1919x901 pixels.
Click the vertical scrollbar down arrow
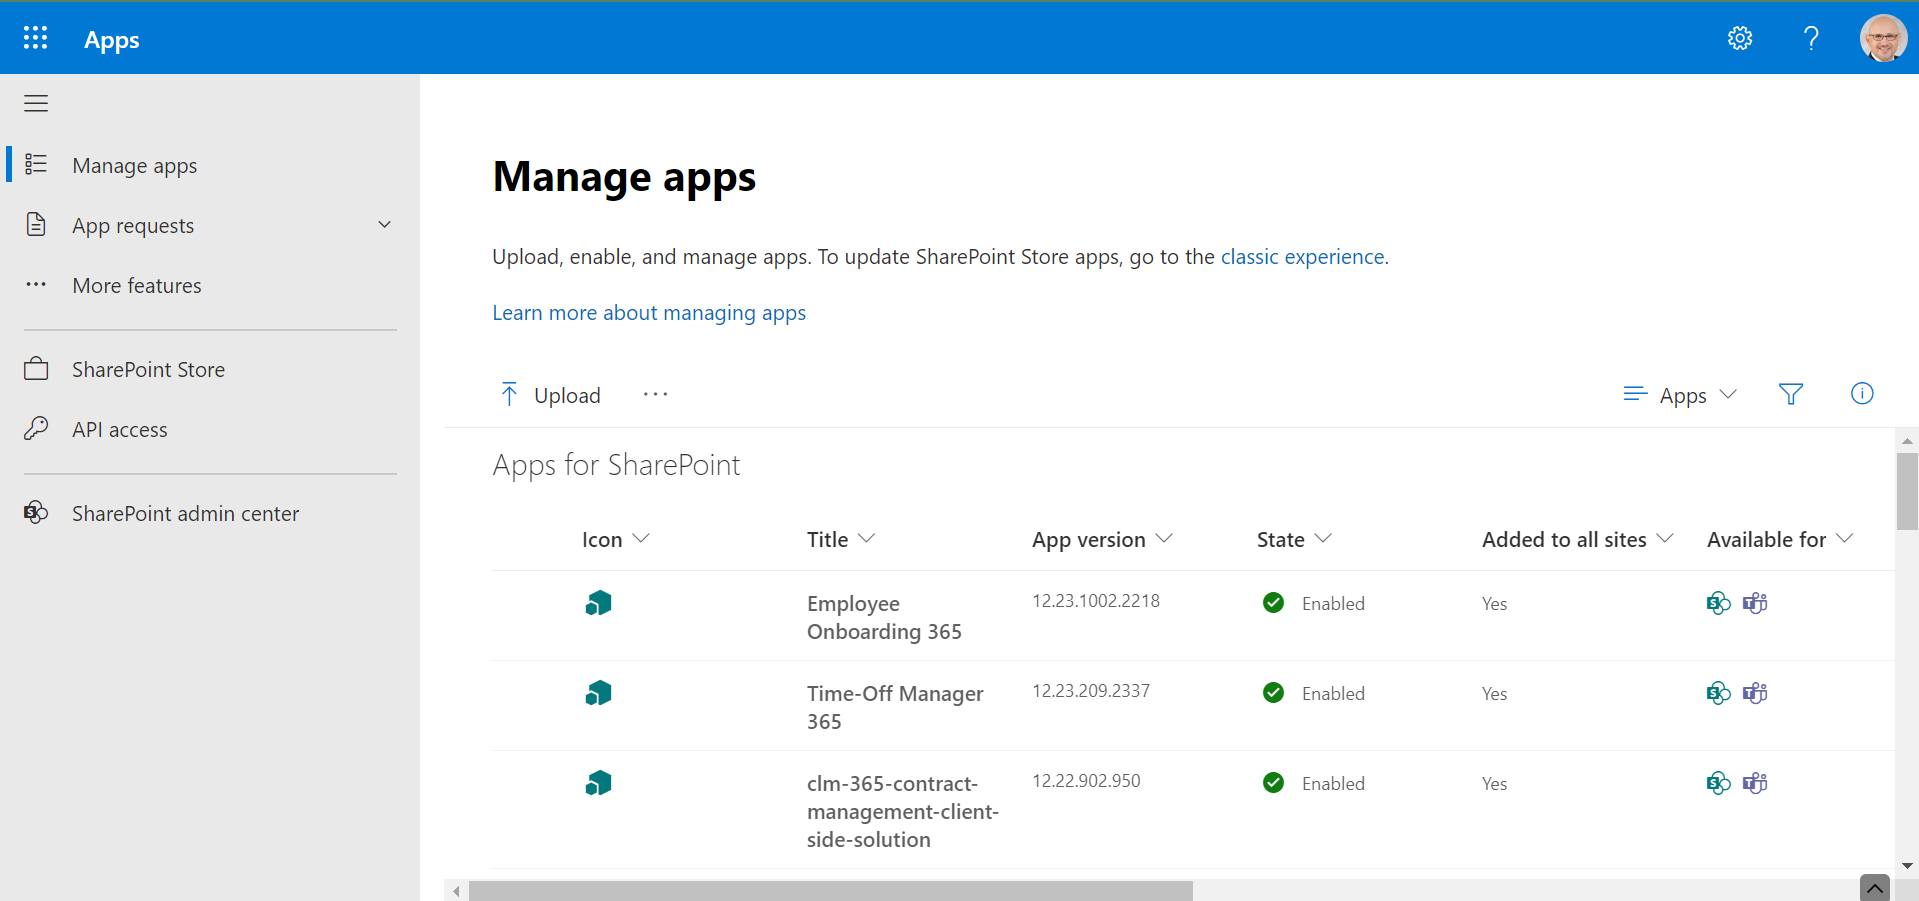point(1907,866)
